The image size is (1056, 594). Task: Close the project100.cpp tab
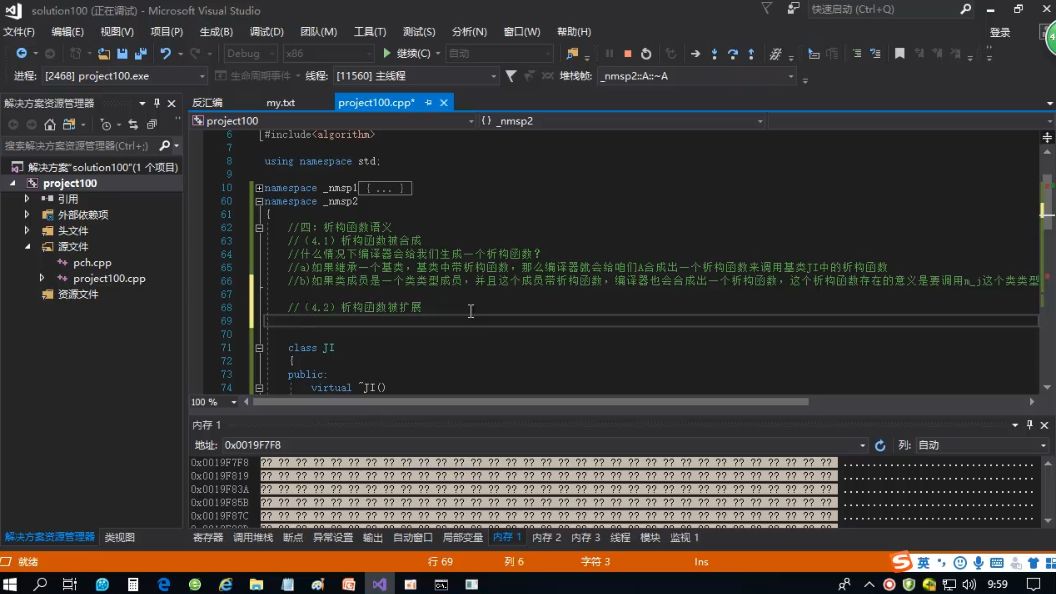click(444, 102)
